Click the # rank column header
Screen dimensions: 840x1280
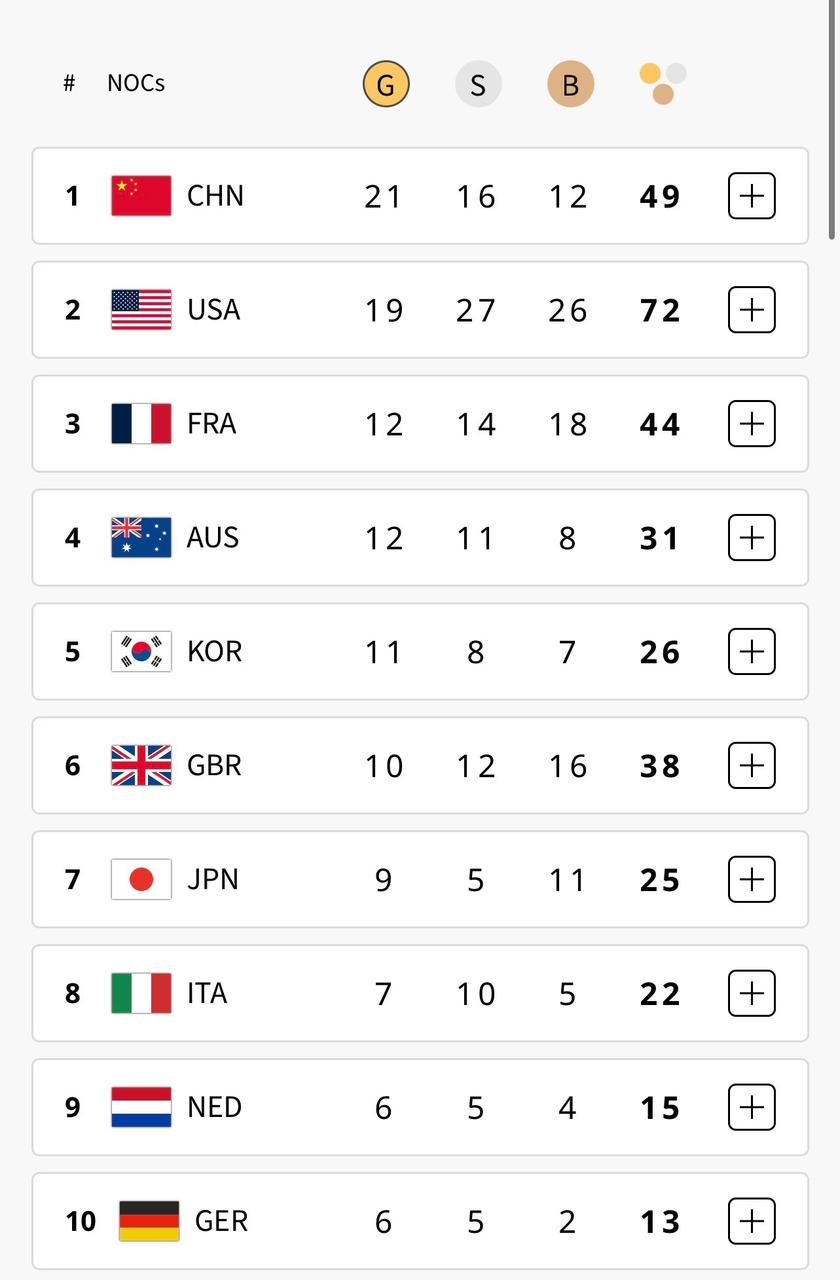tap(69, 83)
